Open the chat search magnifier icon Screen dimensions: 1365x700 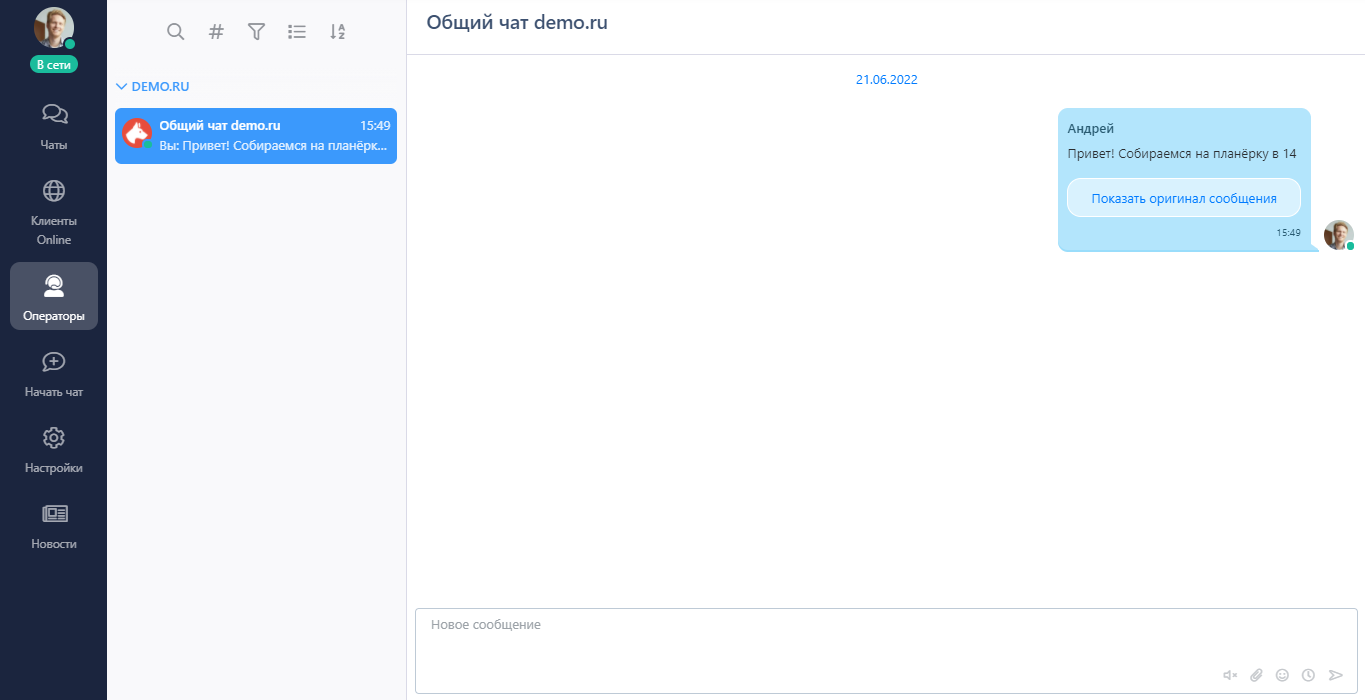(x=175, y=32)
